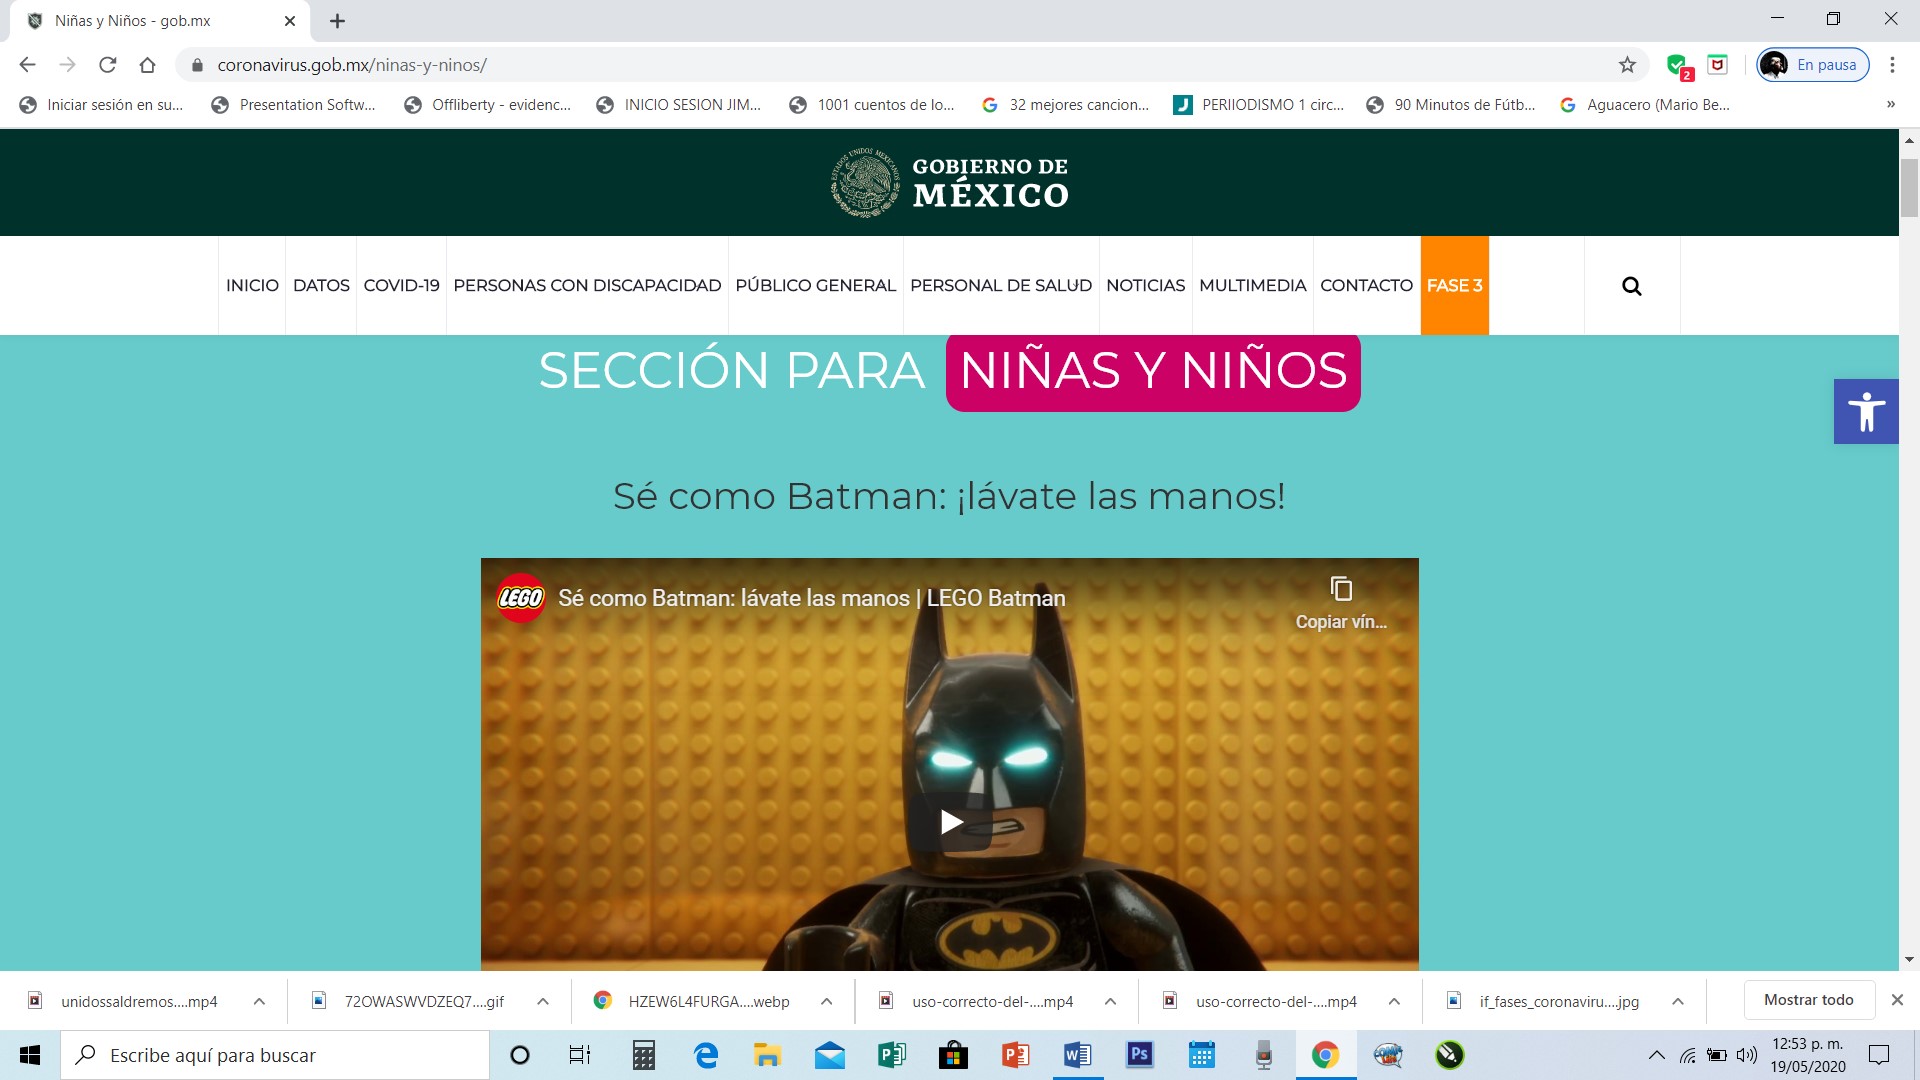Expand options for unidossaldremos mp4 download
Screen dimensions: 1920x1080
pyautogui.click(x=259, y=1001)
